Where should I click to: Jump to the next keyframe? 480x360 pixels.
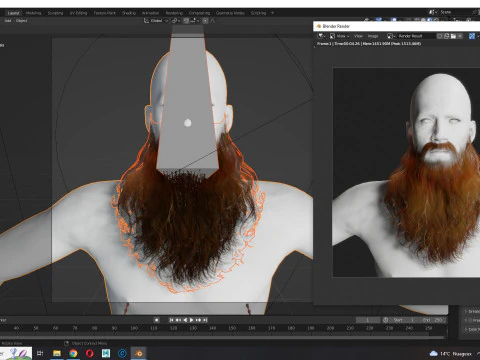(x=198, y=320)
